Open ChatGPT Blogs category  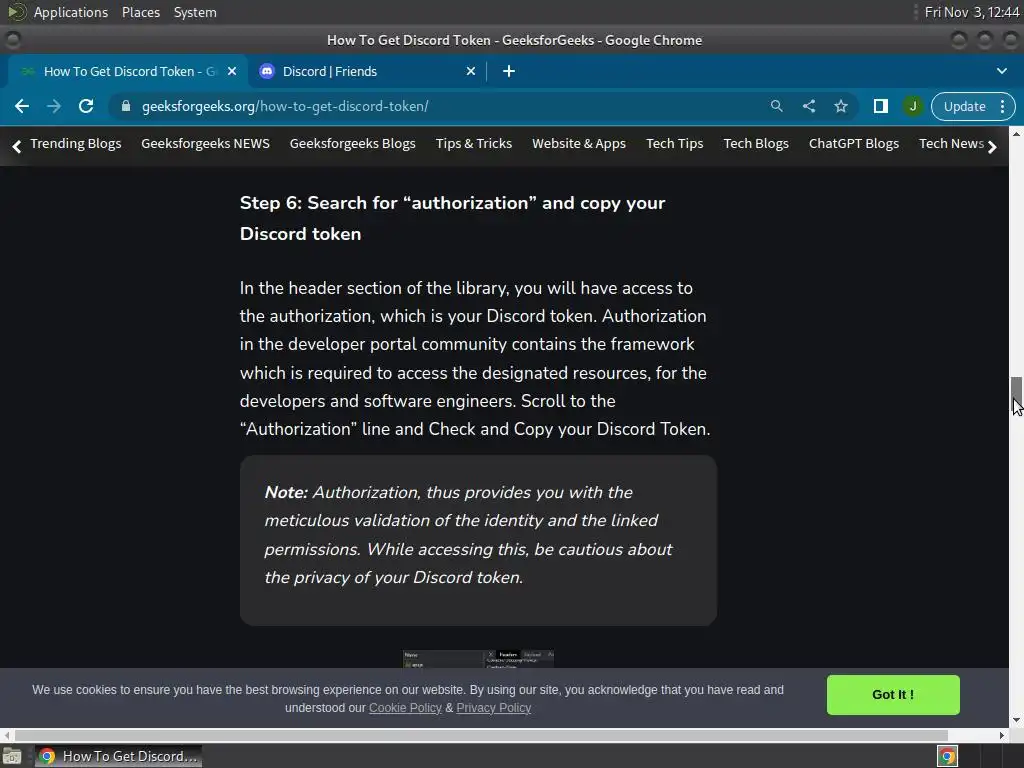[x=854, y=144]
